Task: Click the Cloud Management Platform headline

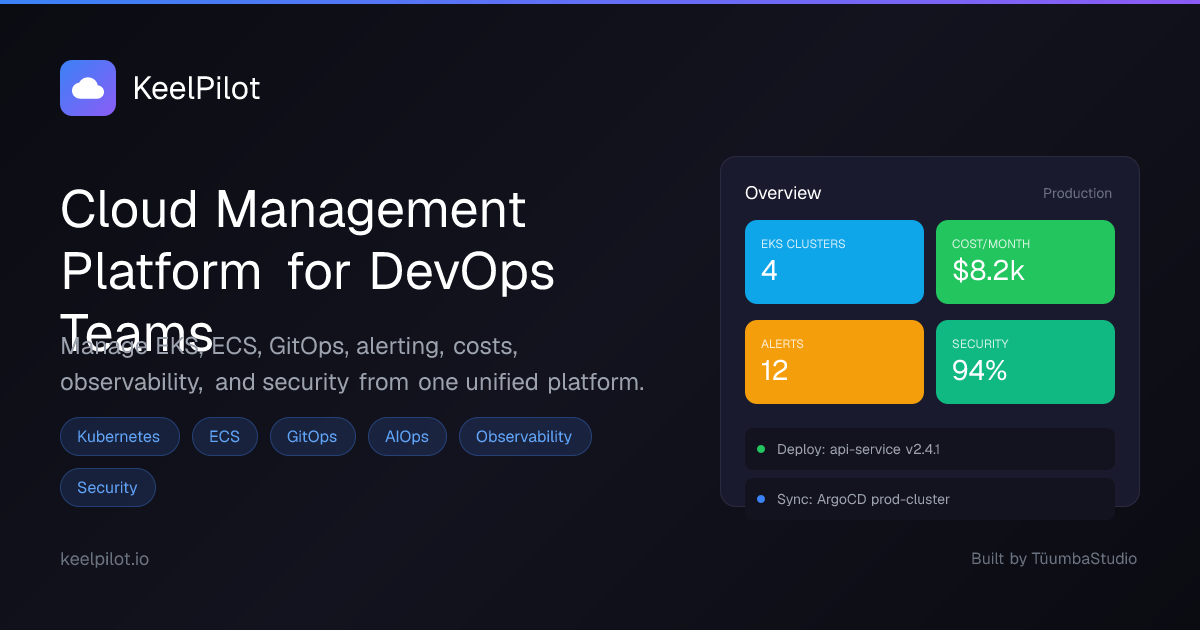Action: (x=308, y=271)
